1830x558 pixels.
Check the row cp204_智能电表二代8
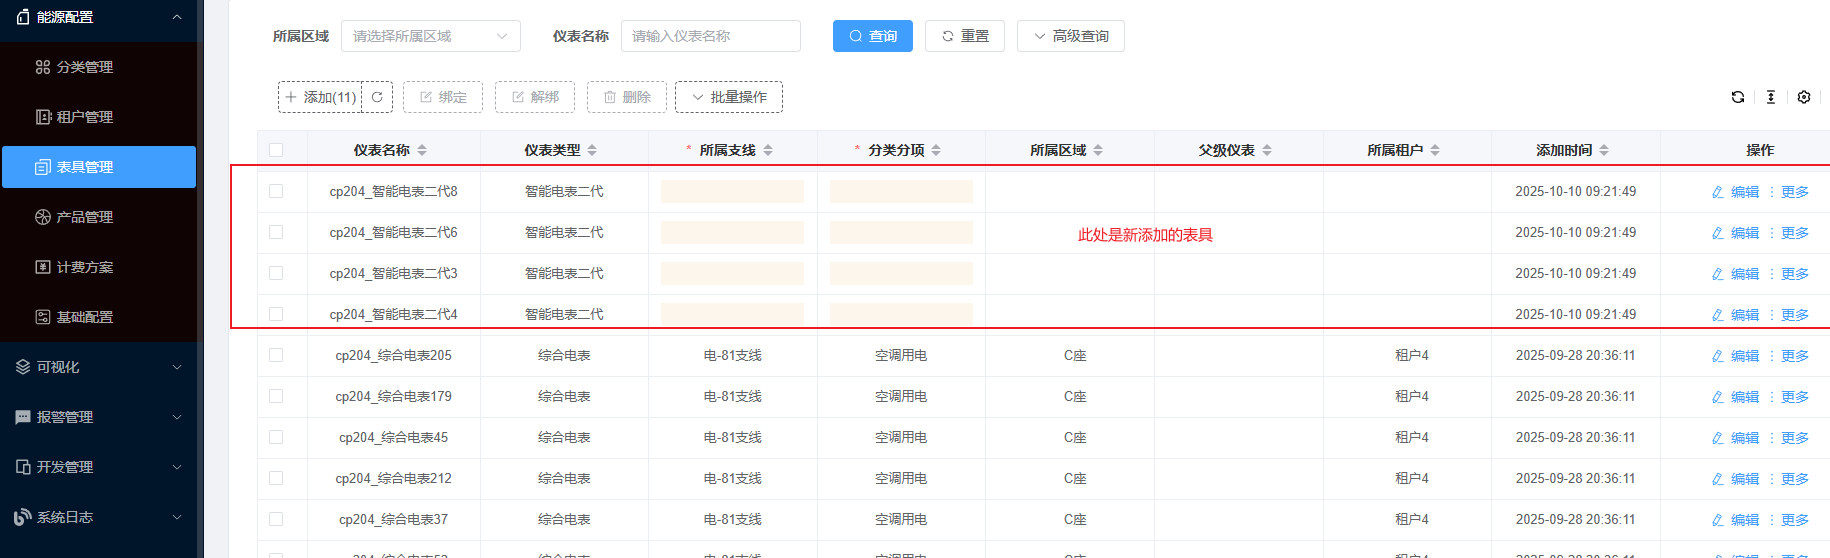tap(276, 191)
